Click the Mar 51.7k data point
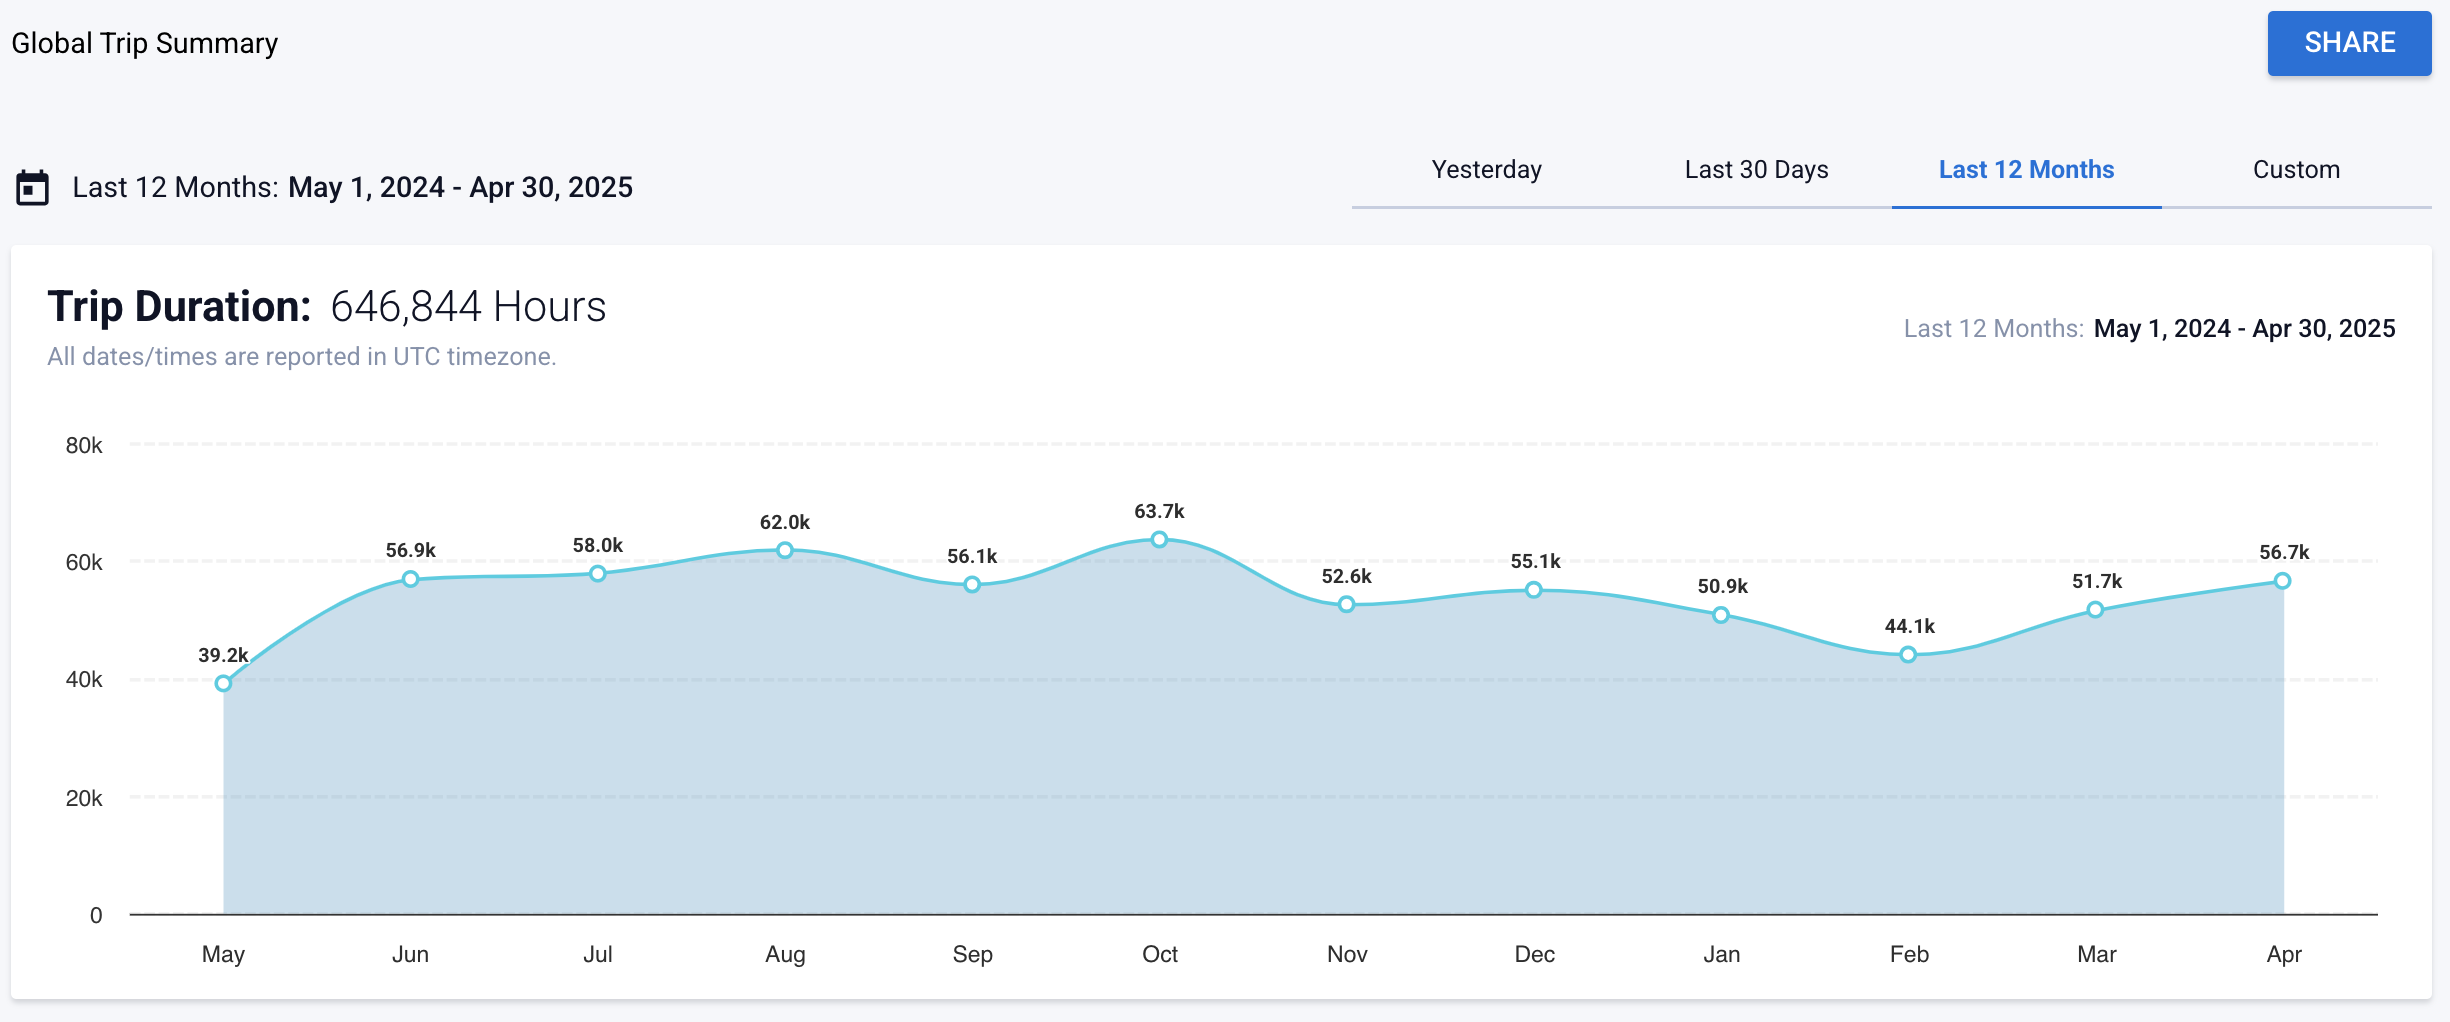 point(2095,610)
